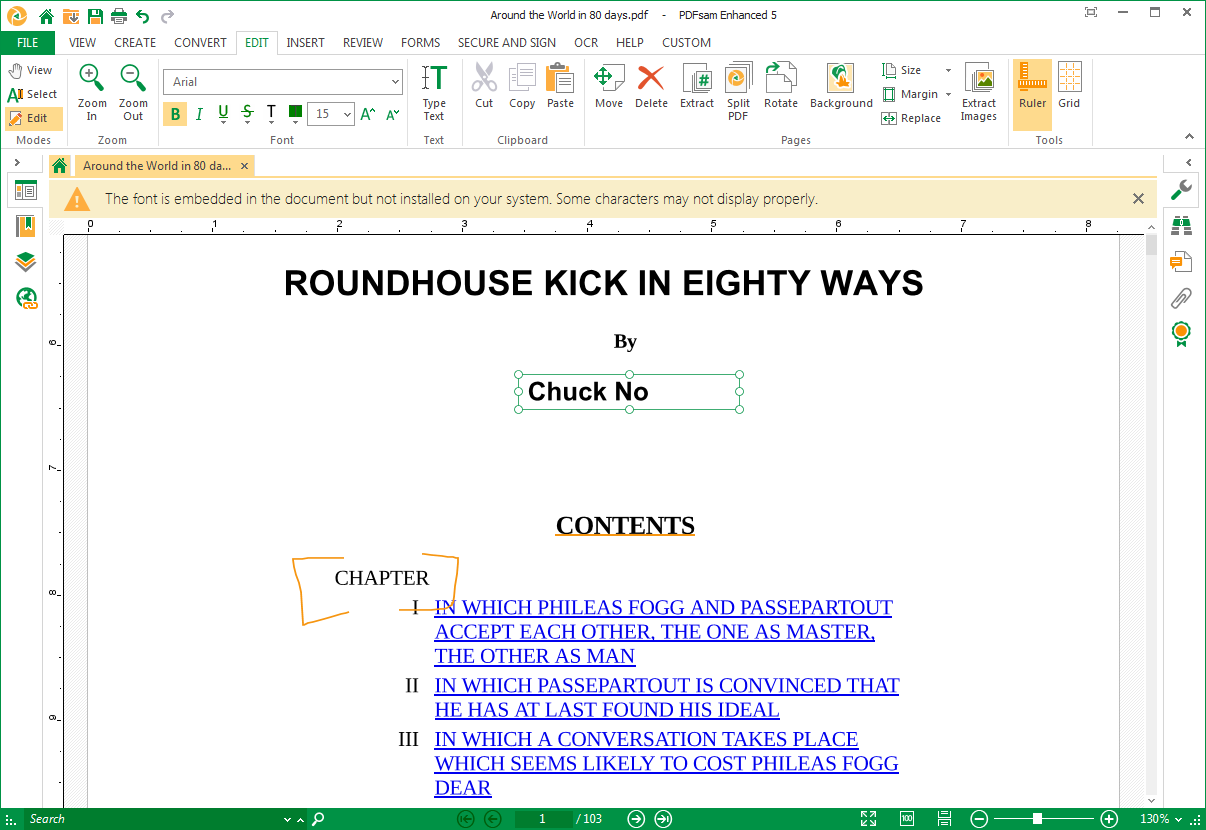Image resolution: width=1206 pixels, height=830 pixels.
Task: Undo the last action
Action: [x=143, y=15]
